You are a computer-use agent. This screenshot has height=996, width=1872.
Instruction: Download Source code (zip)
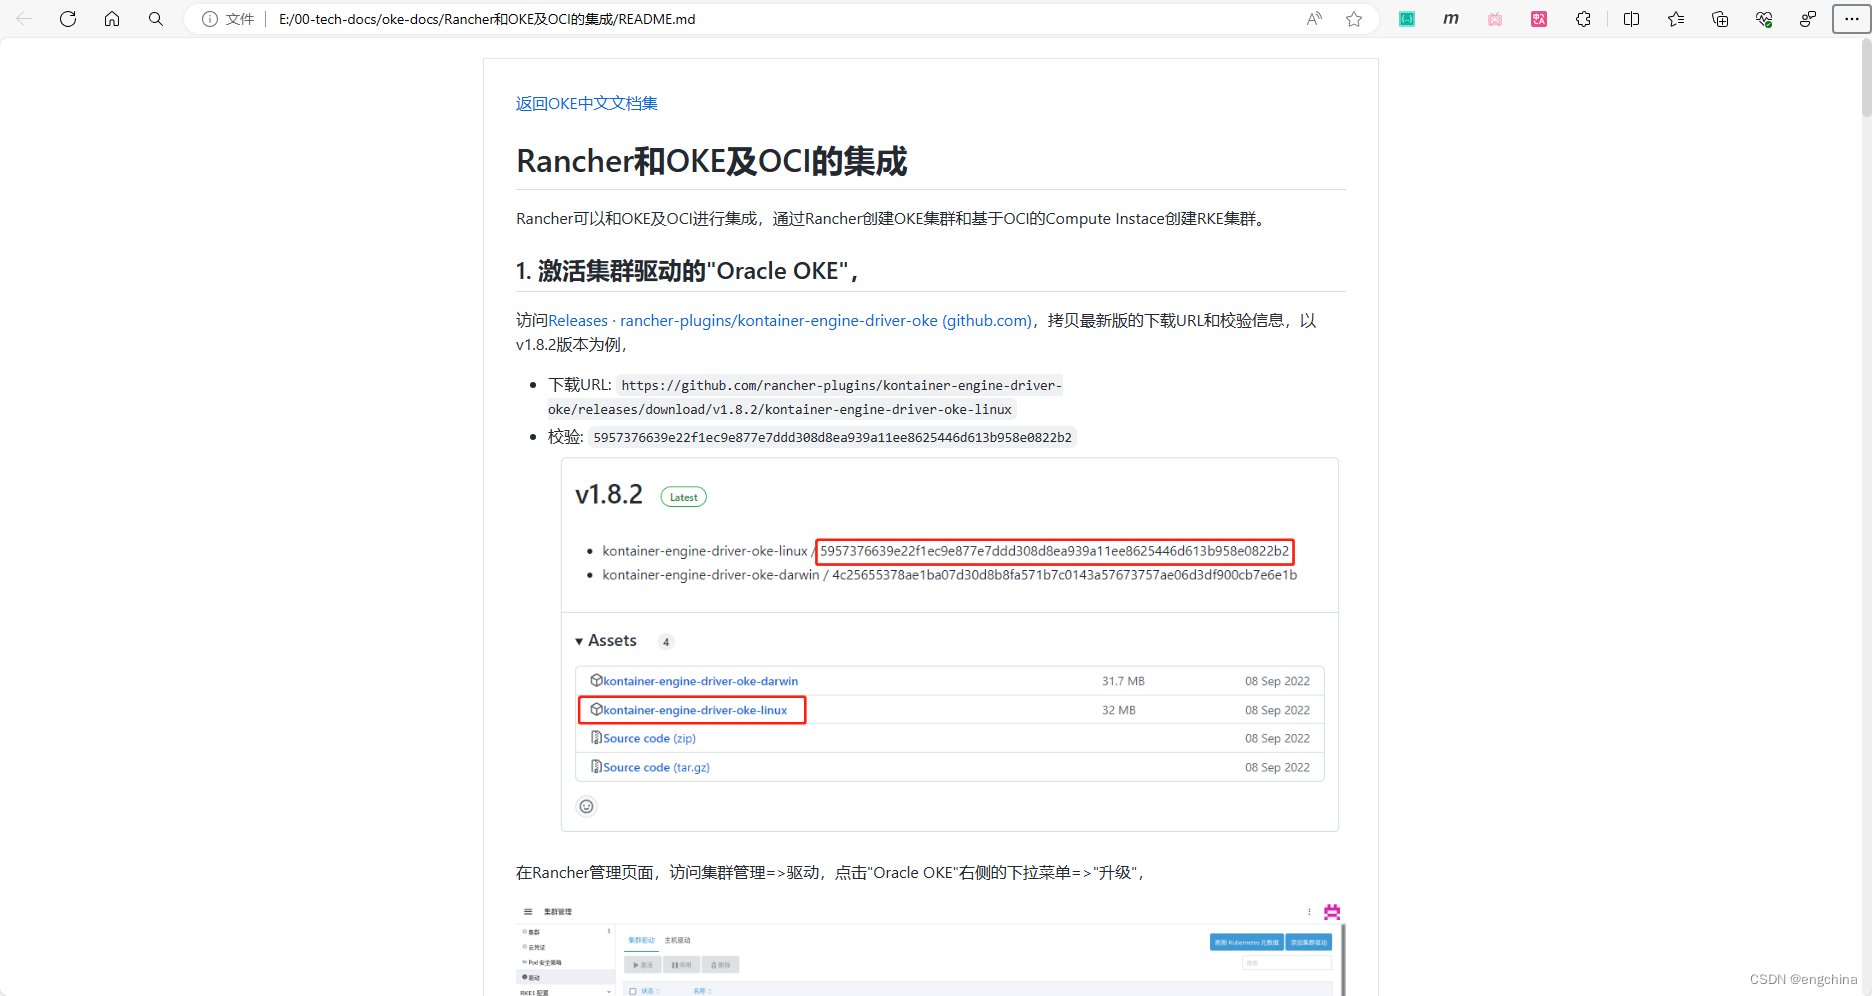point(649,738)
